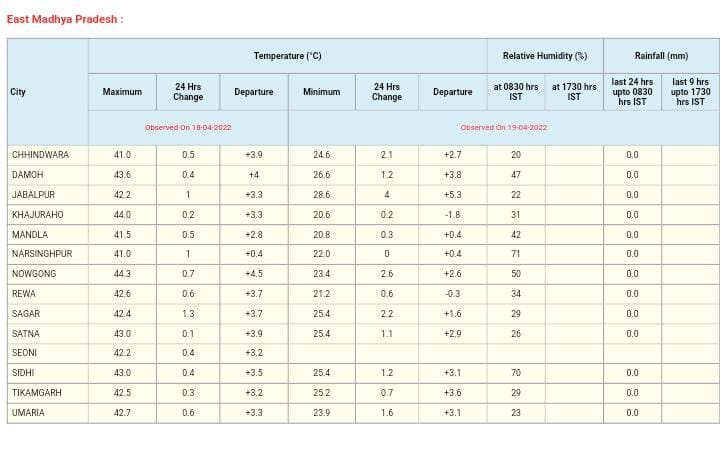Click the Maximum temperature column header
The width and height of the screenshot is (720, 456).
[x=122, y=92]
